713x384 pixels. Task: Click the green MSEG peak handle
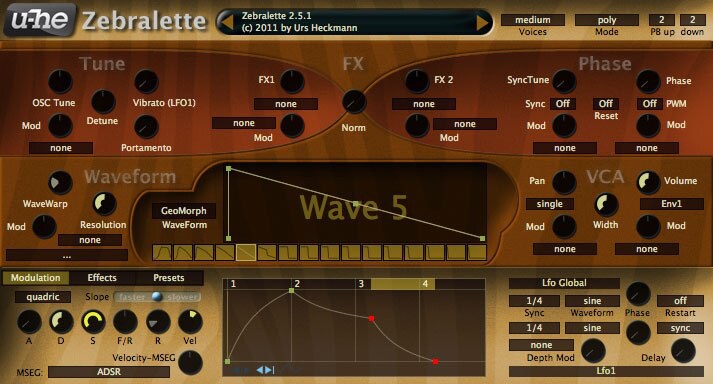(291, 290)
